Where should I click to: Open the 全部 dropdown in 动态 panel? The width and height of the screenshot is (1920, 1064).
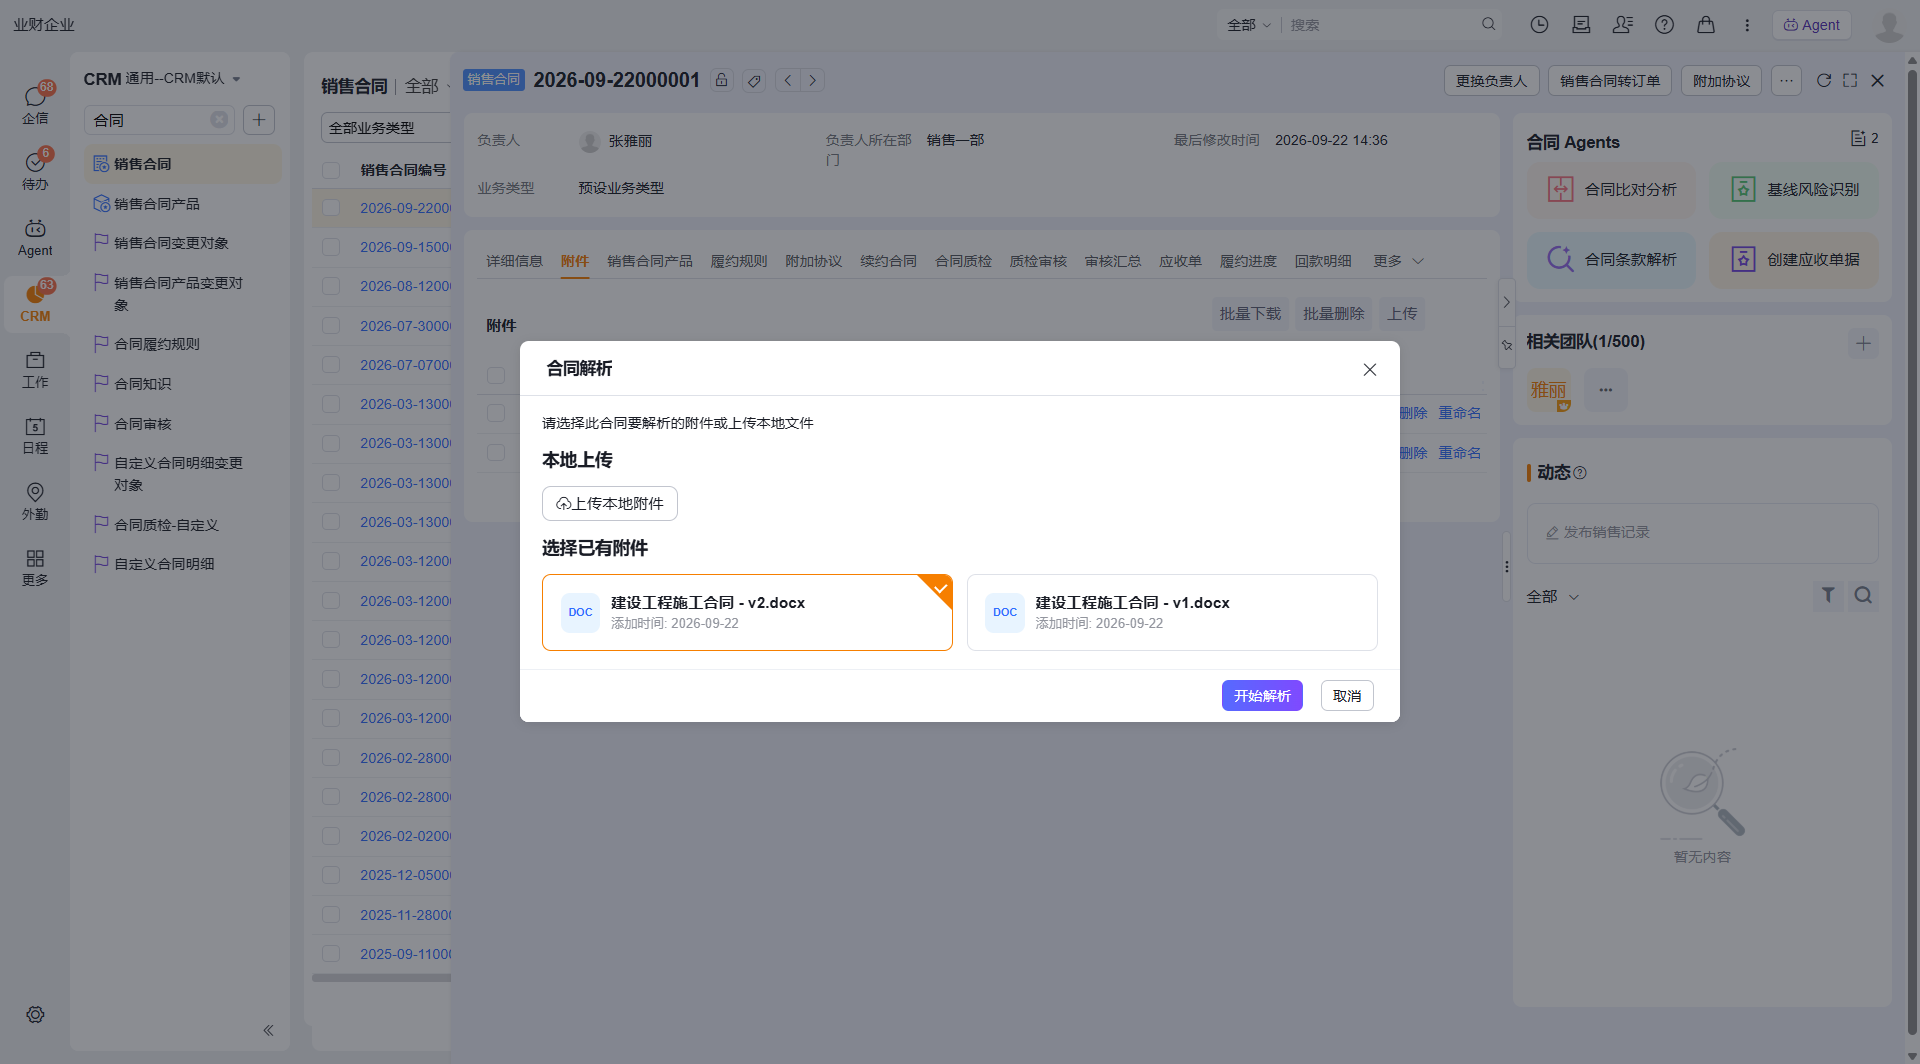1552,596
